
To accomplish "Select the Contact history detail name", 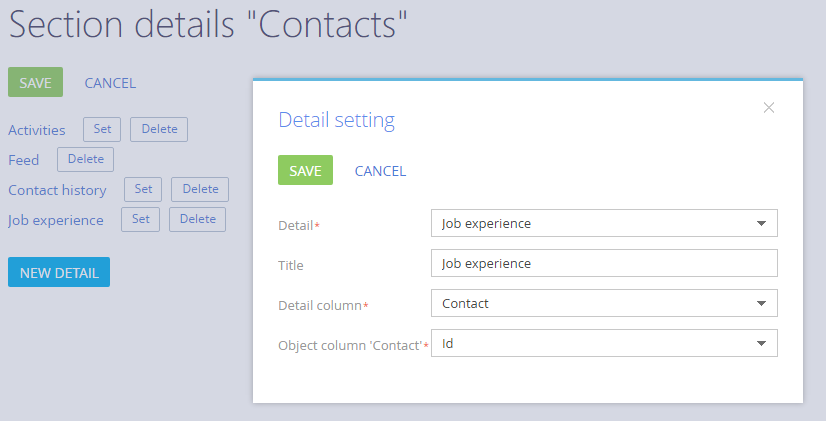I will click(57, 190).
